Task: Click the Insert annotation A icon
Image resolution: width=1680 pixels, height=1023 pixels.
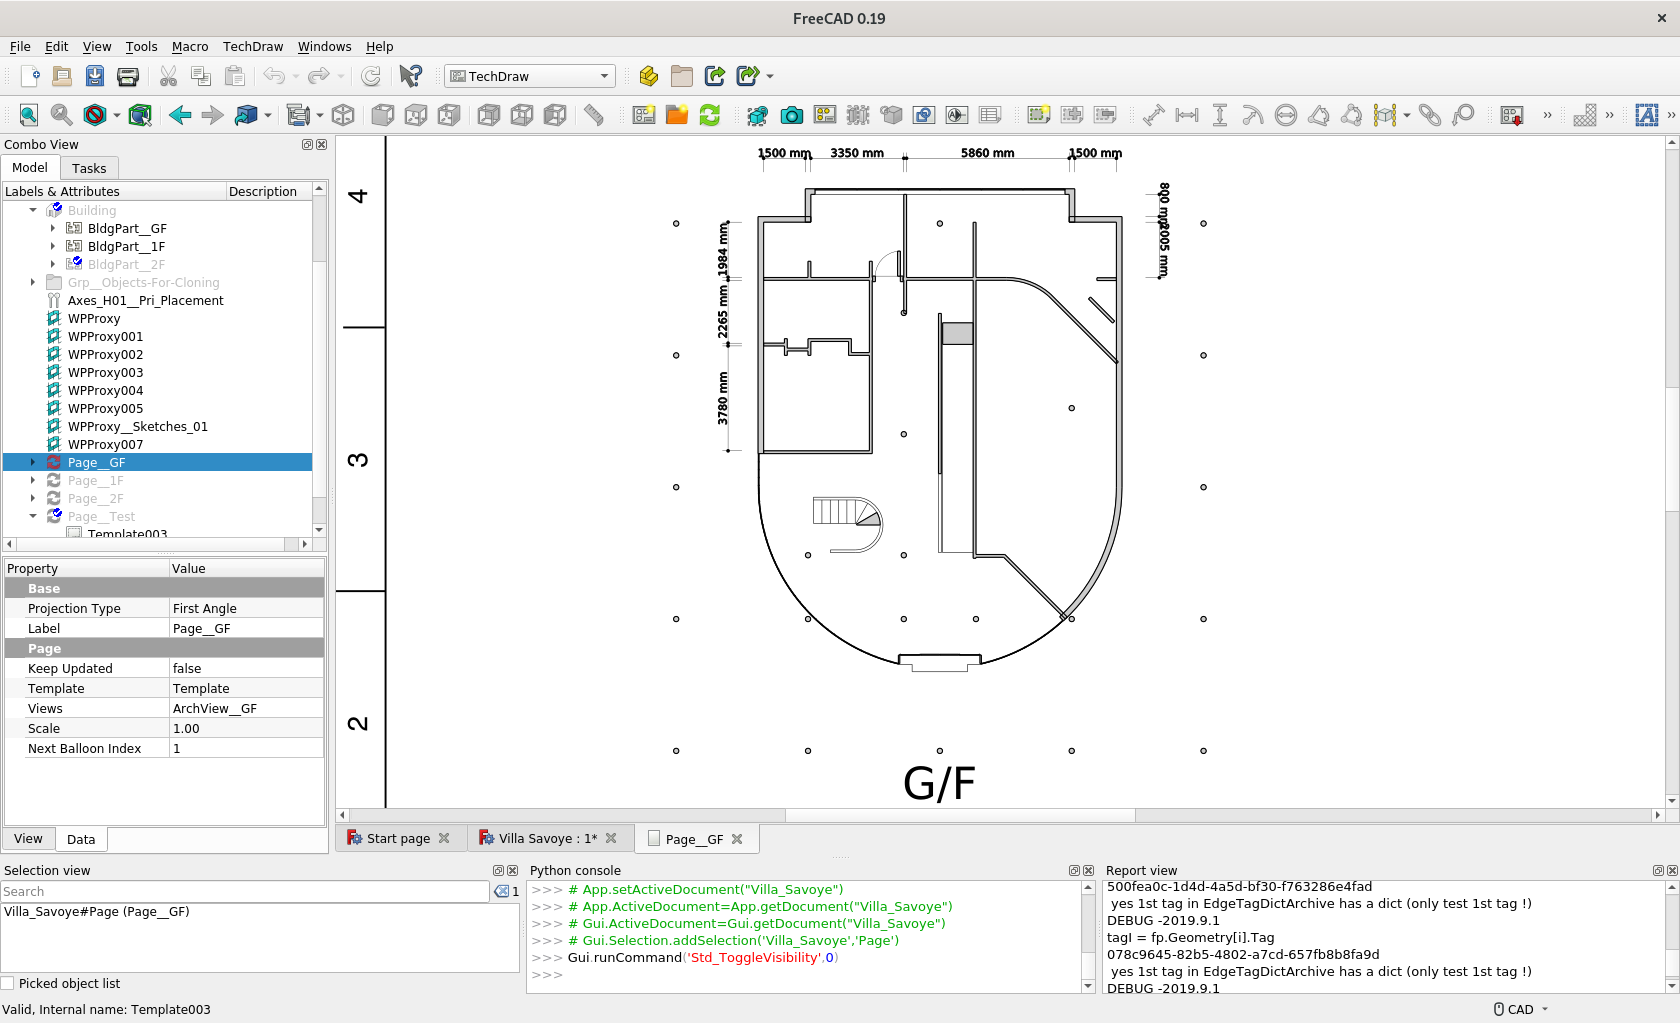Action: click(1647, 115)
